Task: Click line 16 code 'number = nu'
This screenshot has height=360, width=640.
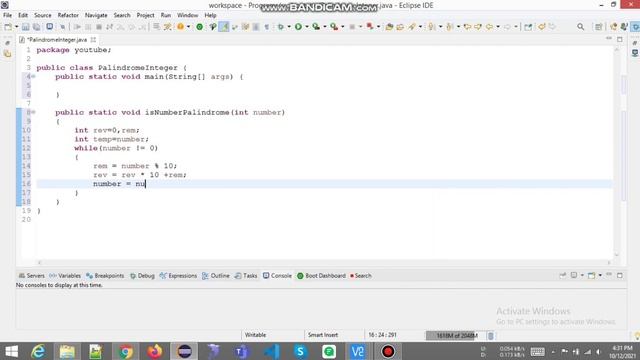Action: (119, 184)
